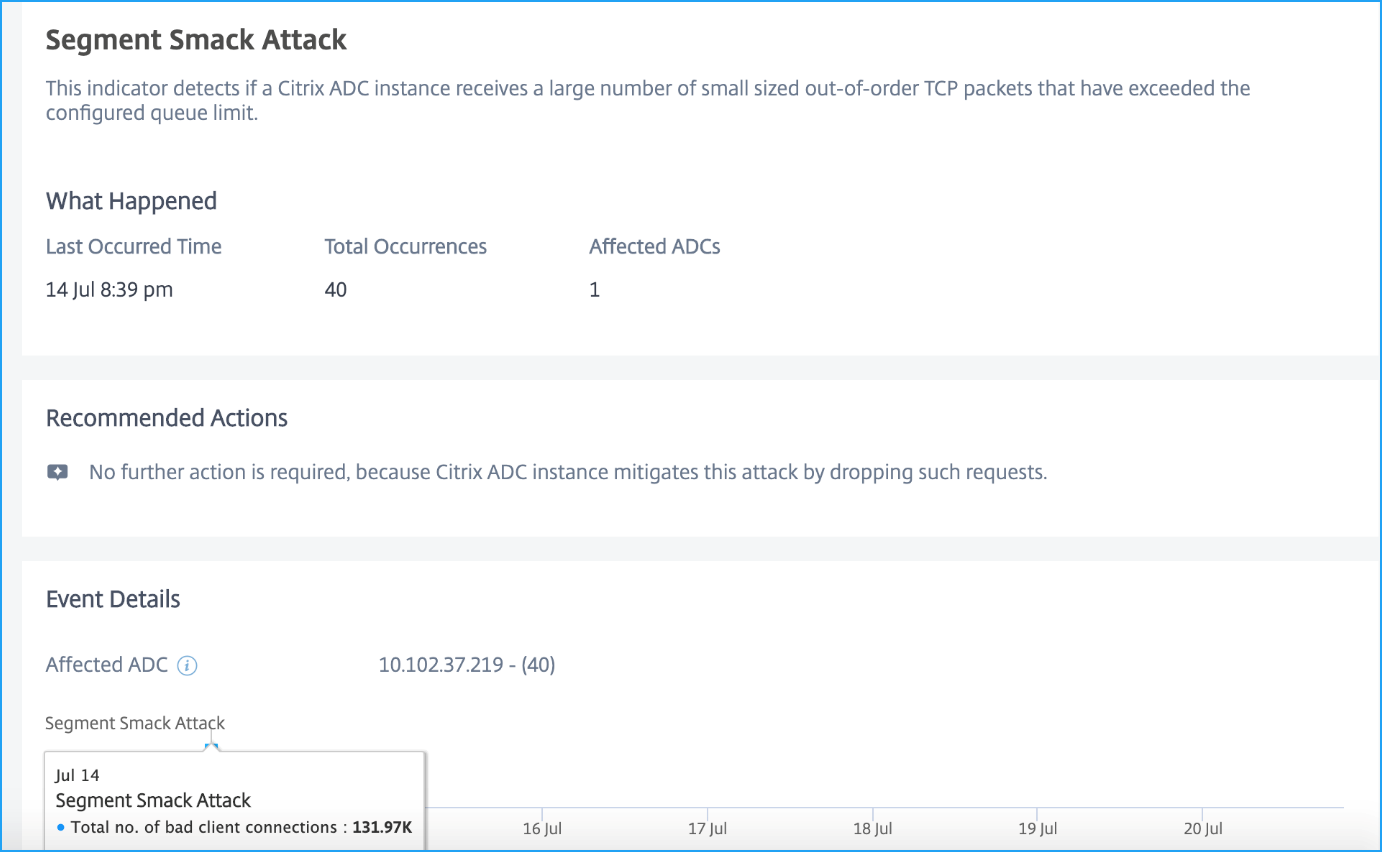The image size is (1382, 852).
Task: Click the Jul 14 data point on chart
Action: [x=211, y=746]
